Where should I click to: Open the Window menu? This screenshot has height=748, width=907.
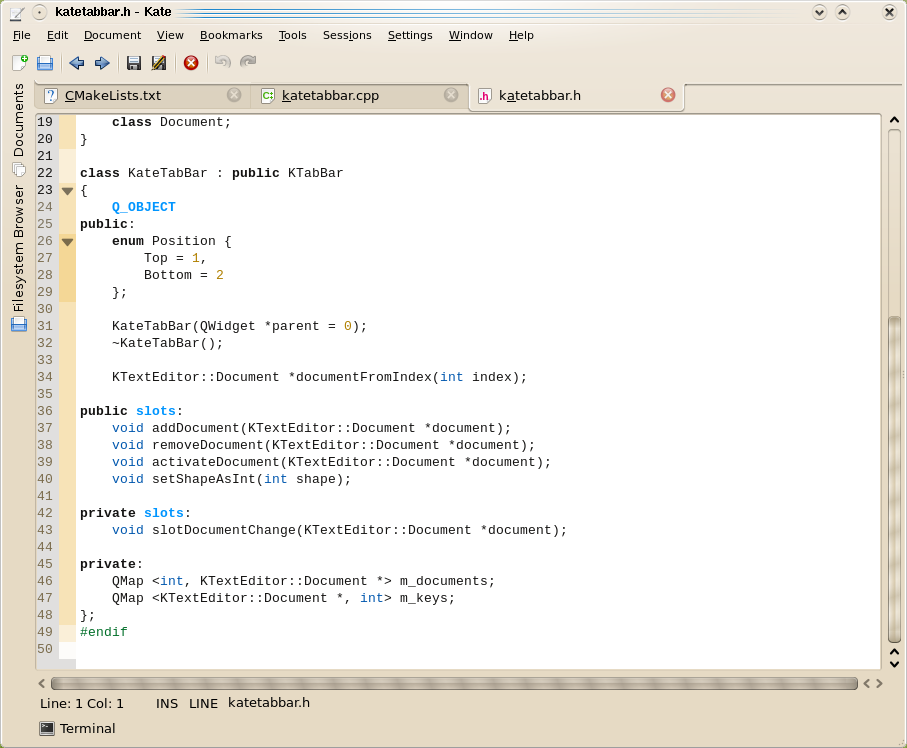(x=470, y=35)
